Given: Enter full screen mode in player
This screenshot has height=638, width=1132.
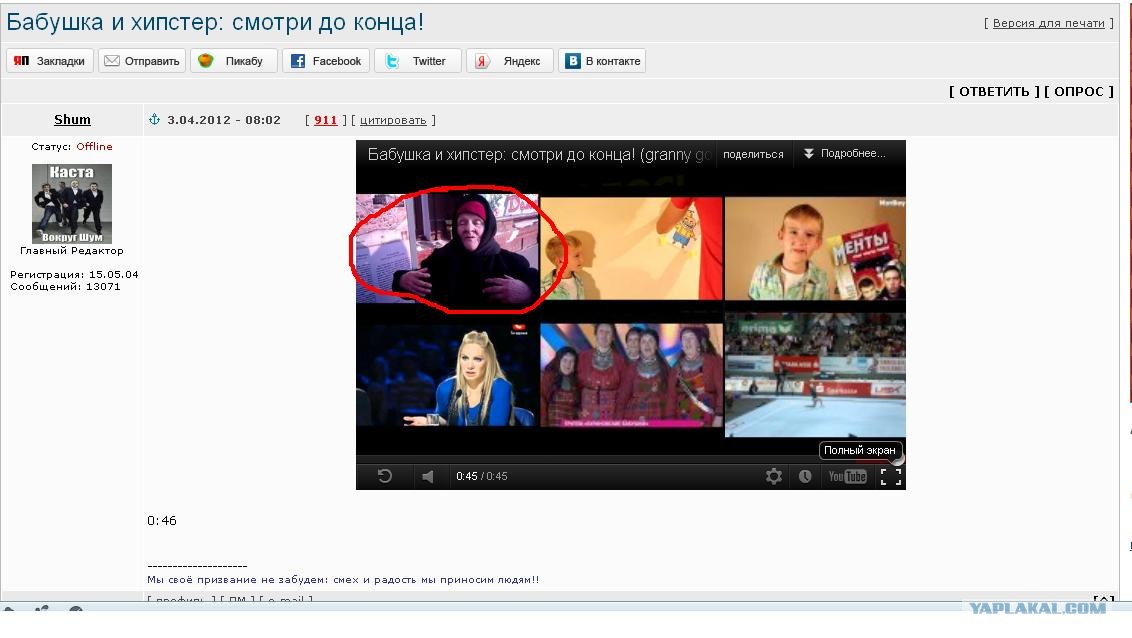Looking at the screenshot, I should click(x=890, y=477).
